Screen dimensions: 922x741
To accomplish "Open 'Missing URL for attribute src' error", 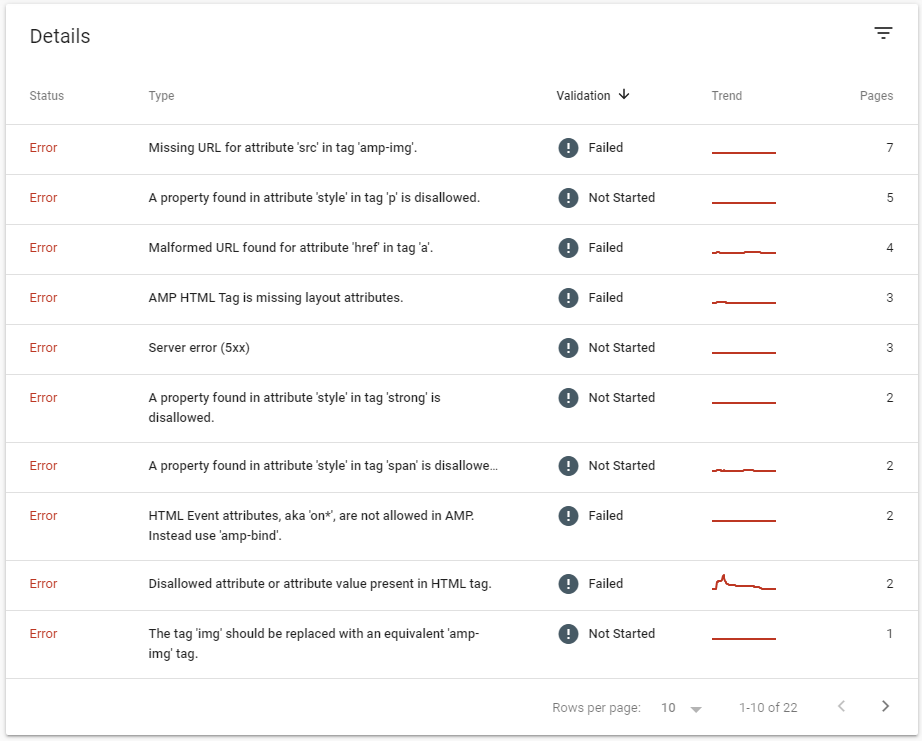I will coord(283,148).
